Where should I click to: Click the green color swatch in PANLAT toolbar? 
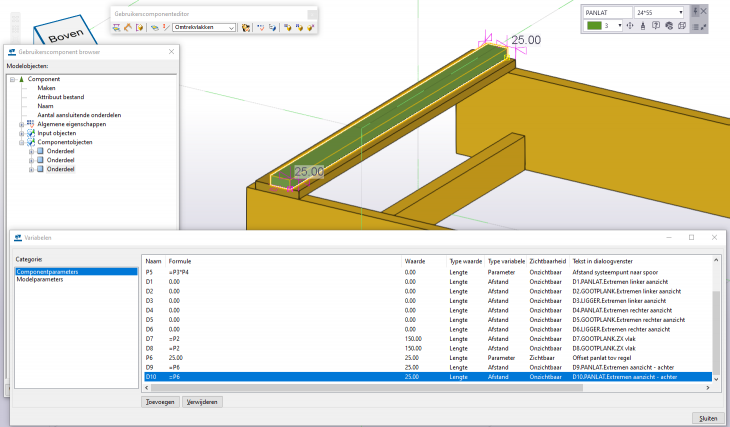click(x=594, y=25)
